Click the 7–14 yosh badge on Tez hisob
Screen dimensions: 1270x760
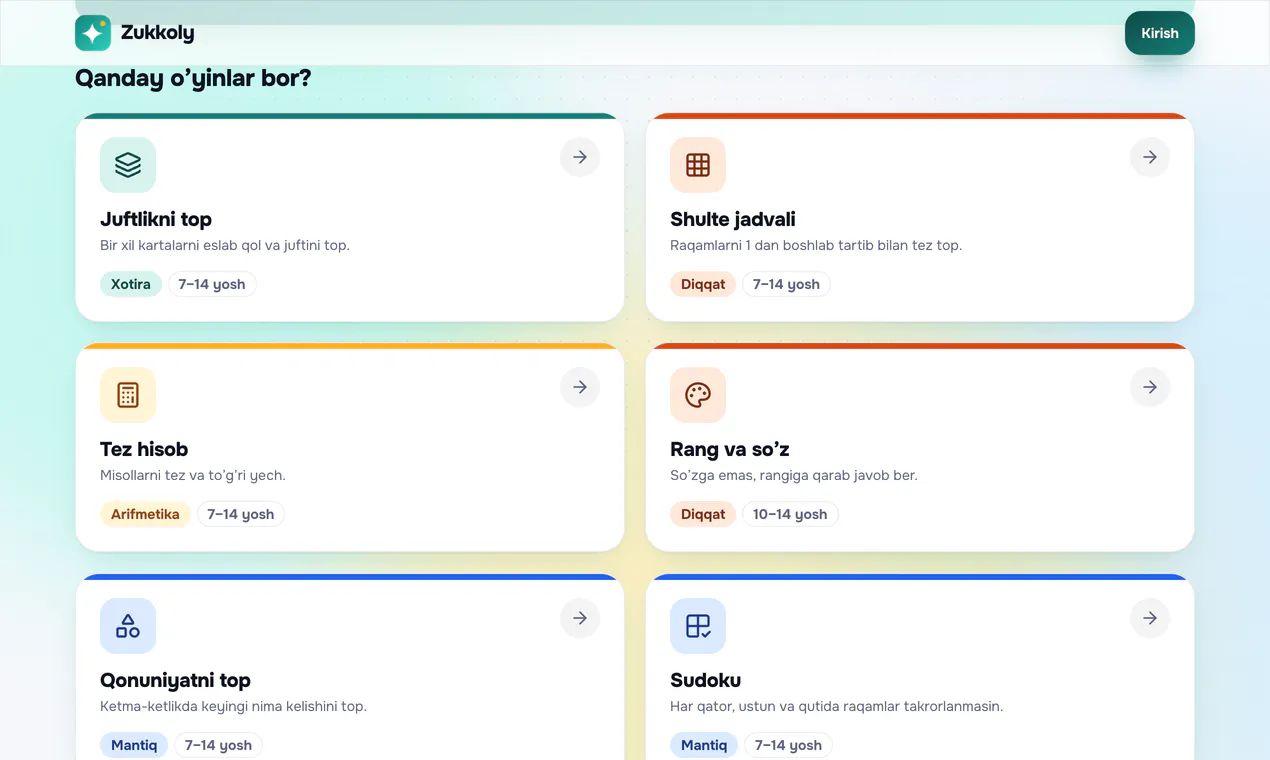point(241,514)
